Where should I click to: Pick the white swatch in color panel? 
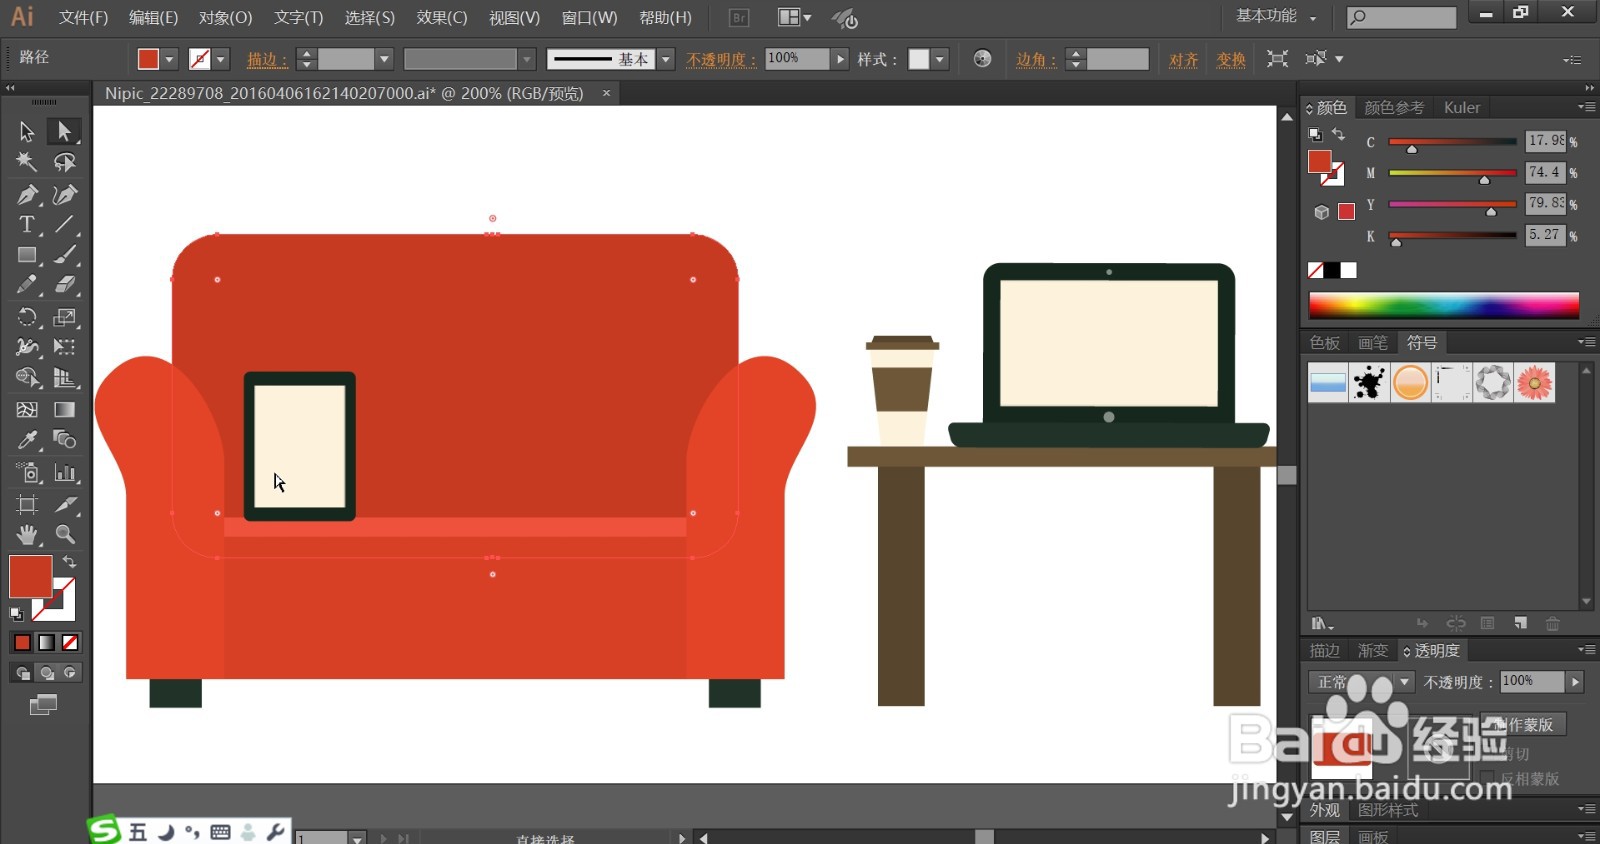point(1349,270)
